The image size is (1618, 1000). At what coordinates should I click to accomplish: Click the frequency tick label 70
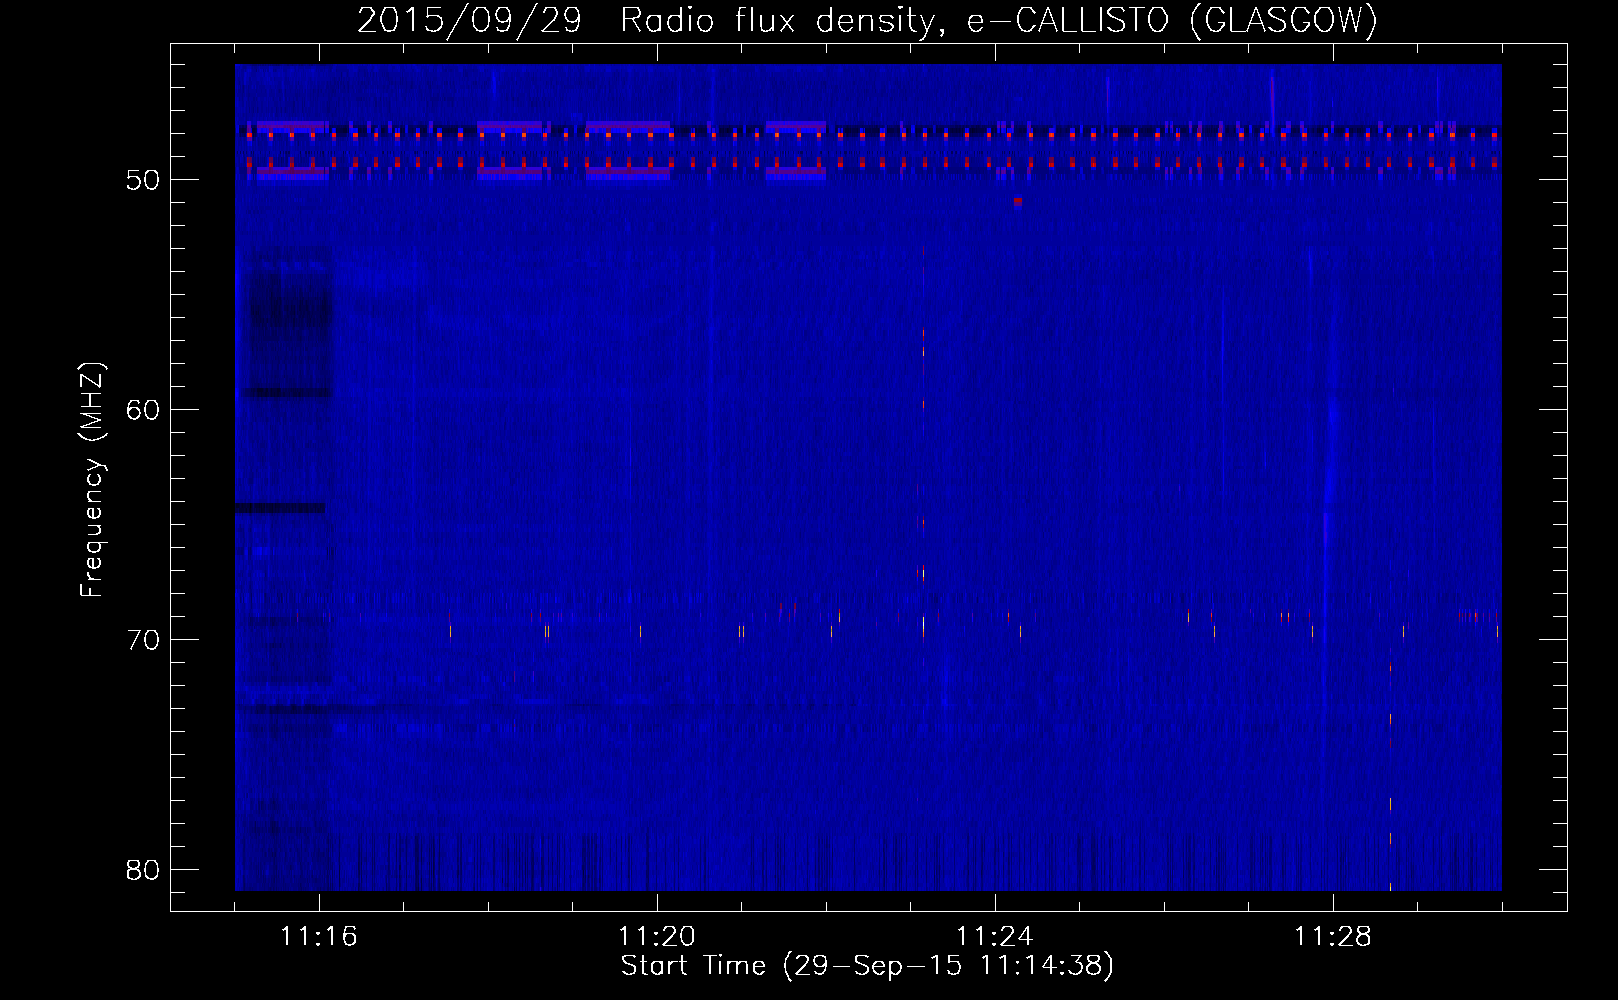(144, 640)
